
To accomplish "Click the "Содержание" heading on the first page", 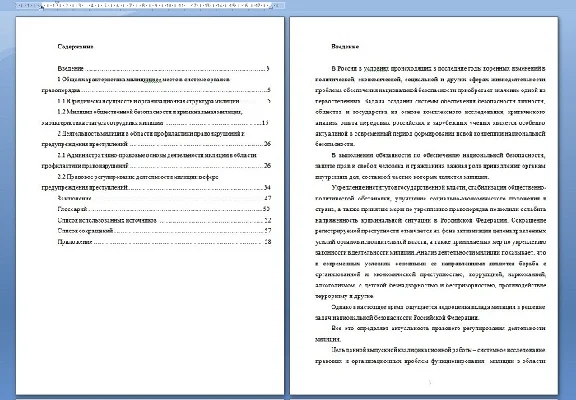I will (x=75, y=47).
